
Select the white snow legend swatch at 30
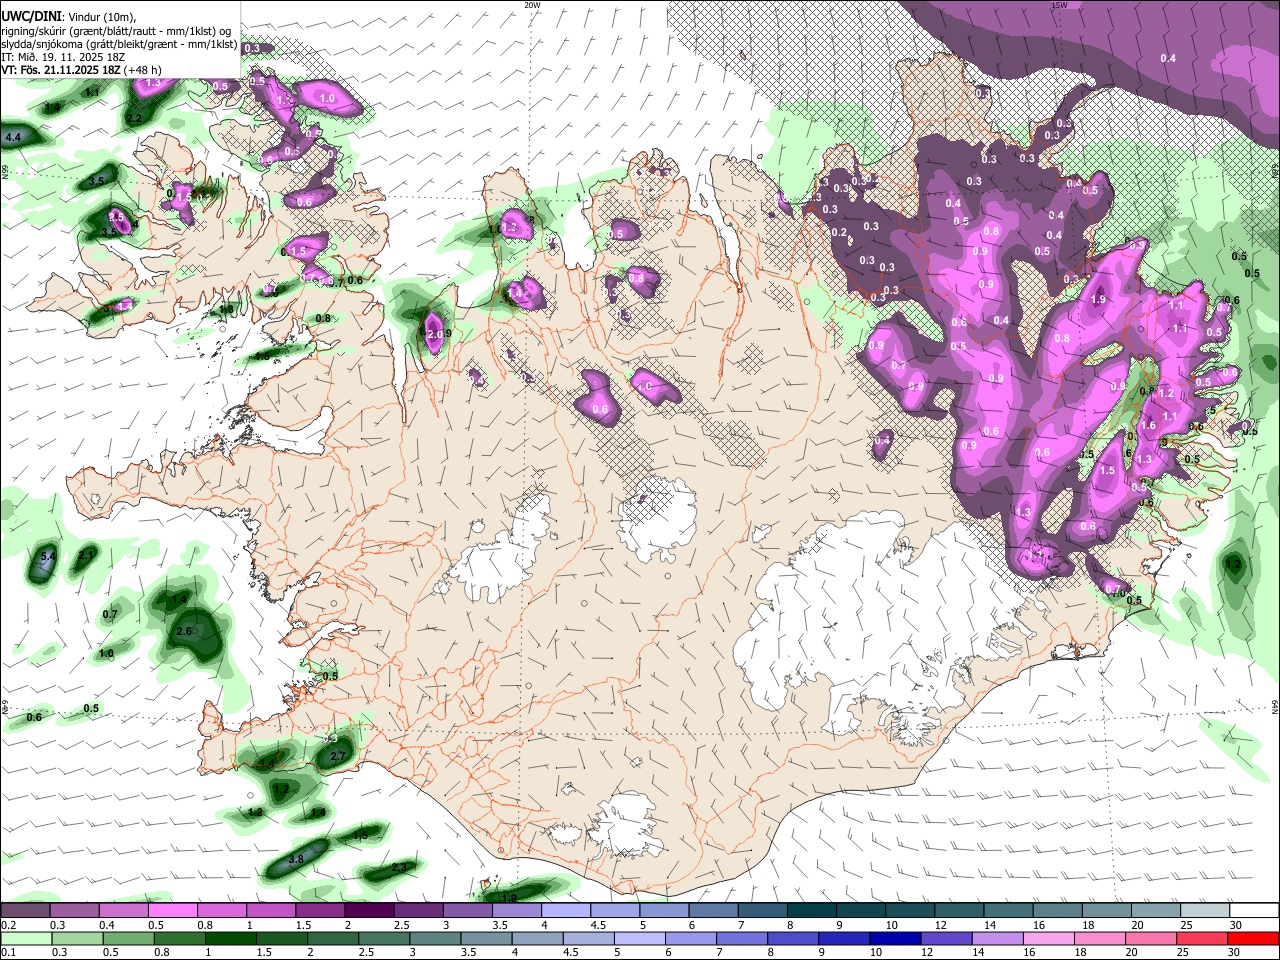pos(1255,911)
